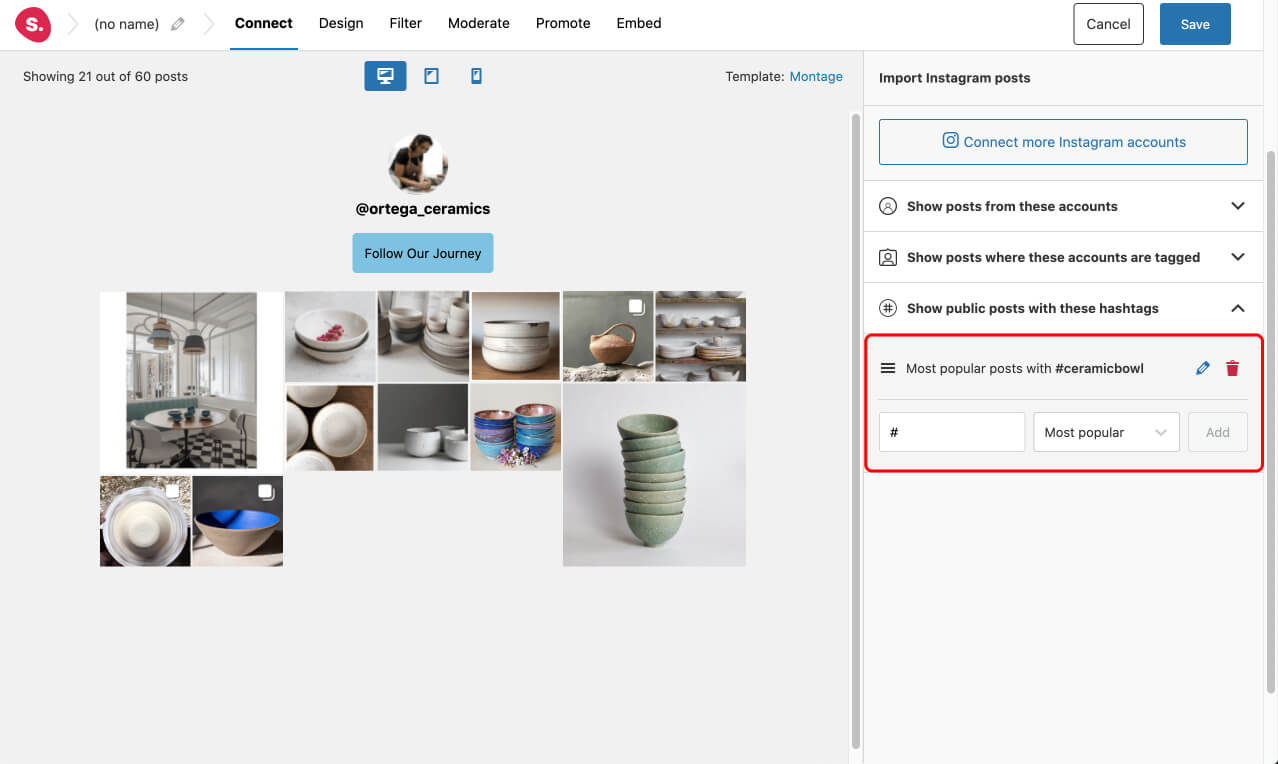The width and height of the screenshot is (1278, 764).
Task: Open the Moderate tab
Action: tap(479, 23)
